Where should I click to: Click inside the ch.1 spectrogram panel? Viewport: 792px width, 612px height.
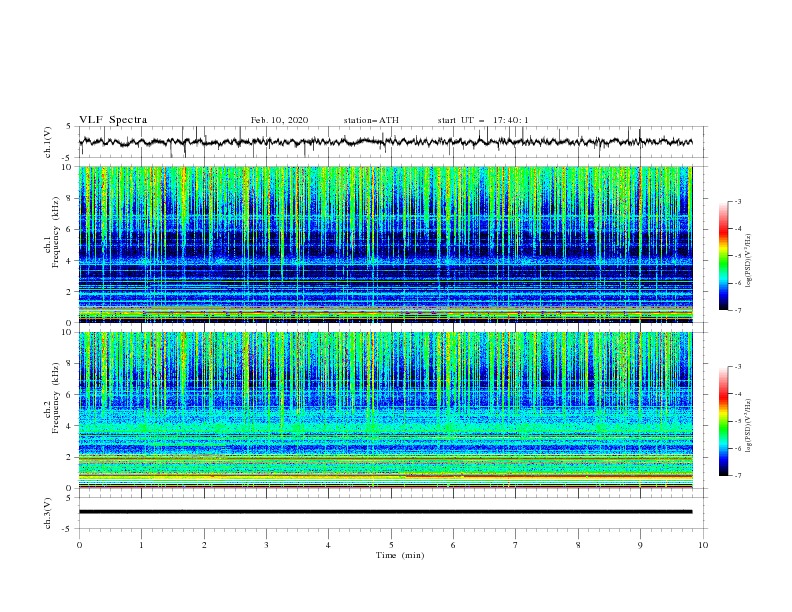click(386, 244)
